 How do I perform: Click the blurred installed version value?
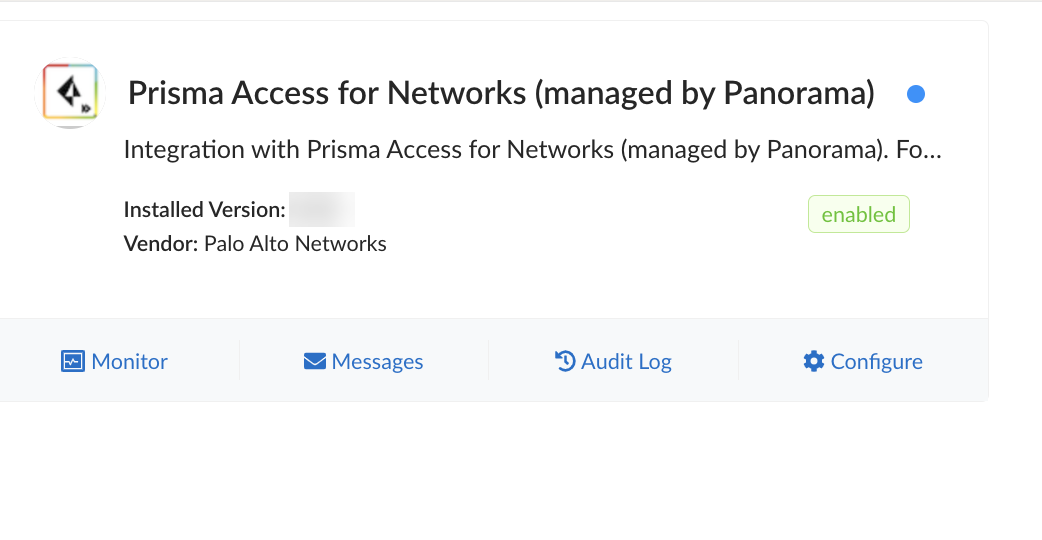pos(322,210)
